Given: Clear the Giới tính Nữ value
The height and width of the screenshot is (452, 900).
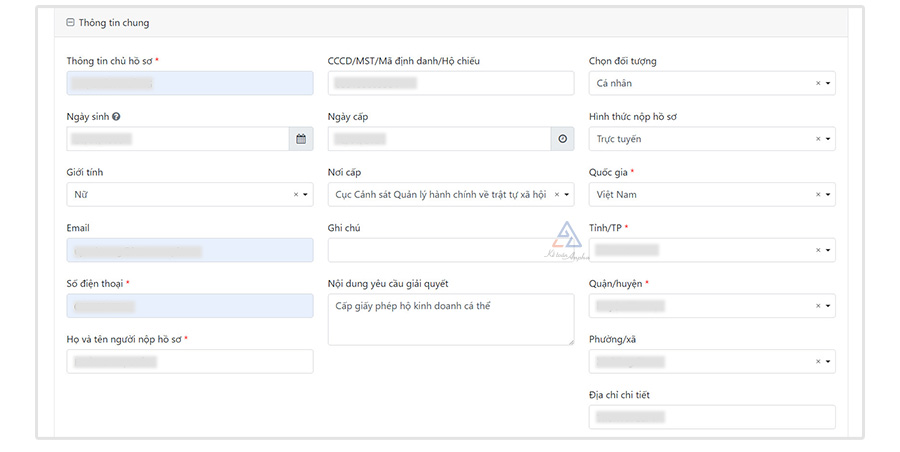Looking at the screenshot, I should tap(295, 195).
